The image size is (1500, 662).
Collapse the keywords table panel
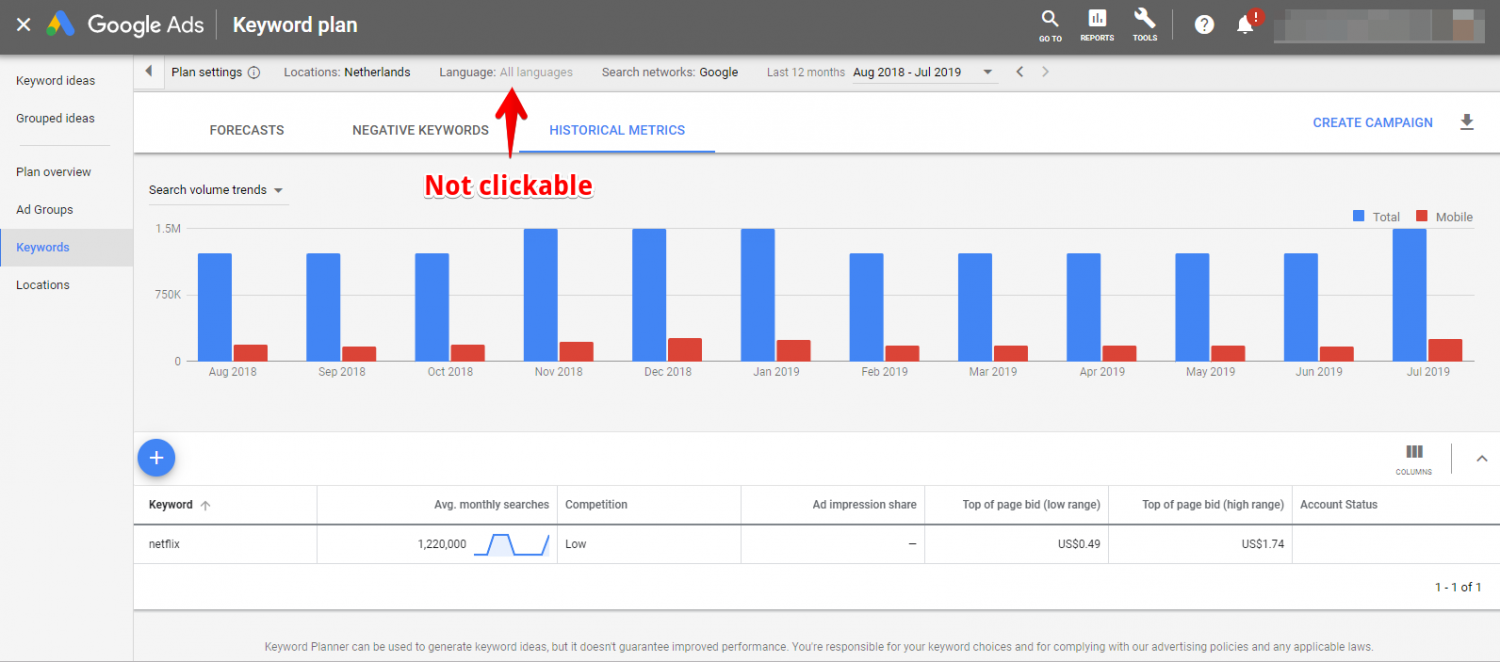pos(1482,457)
